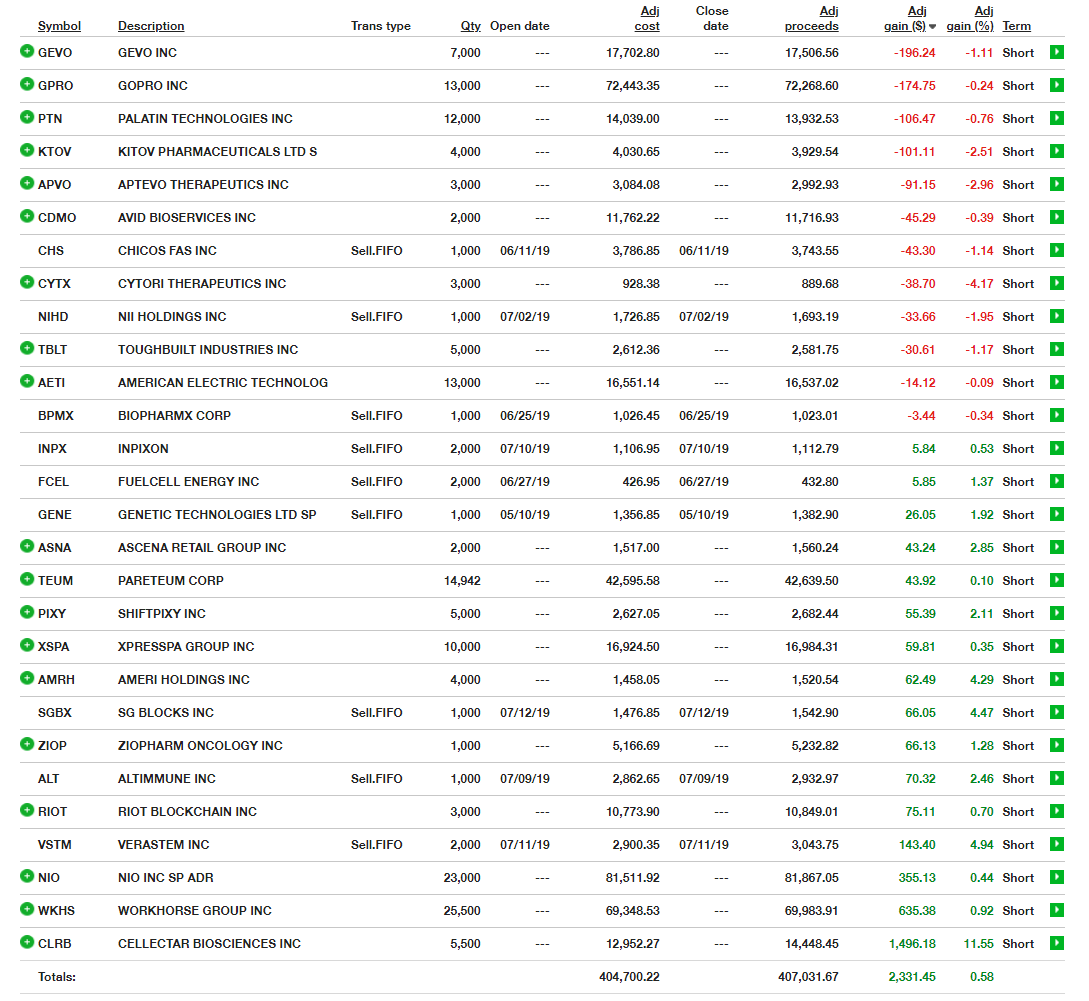Screen dimensions: 1089x1001
Task: Expand the AMRH row plus icon
Action: [27, 678]
